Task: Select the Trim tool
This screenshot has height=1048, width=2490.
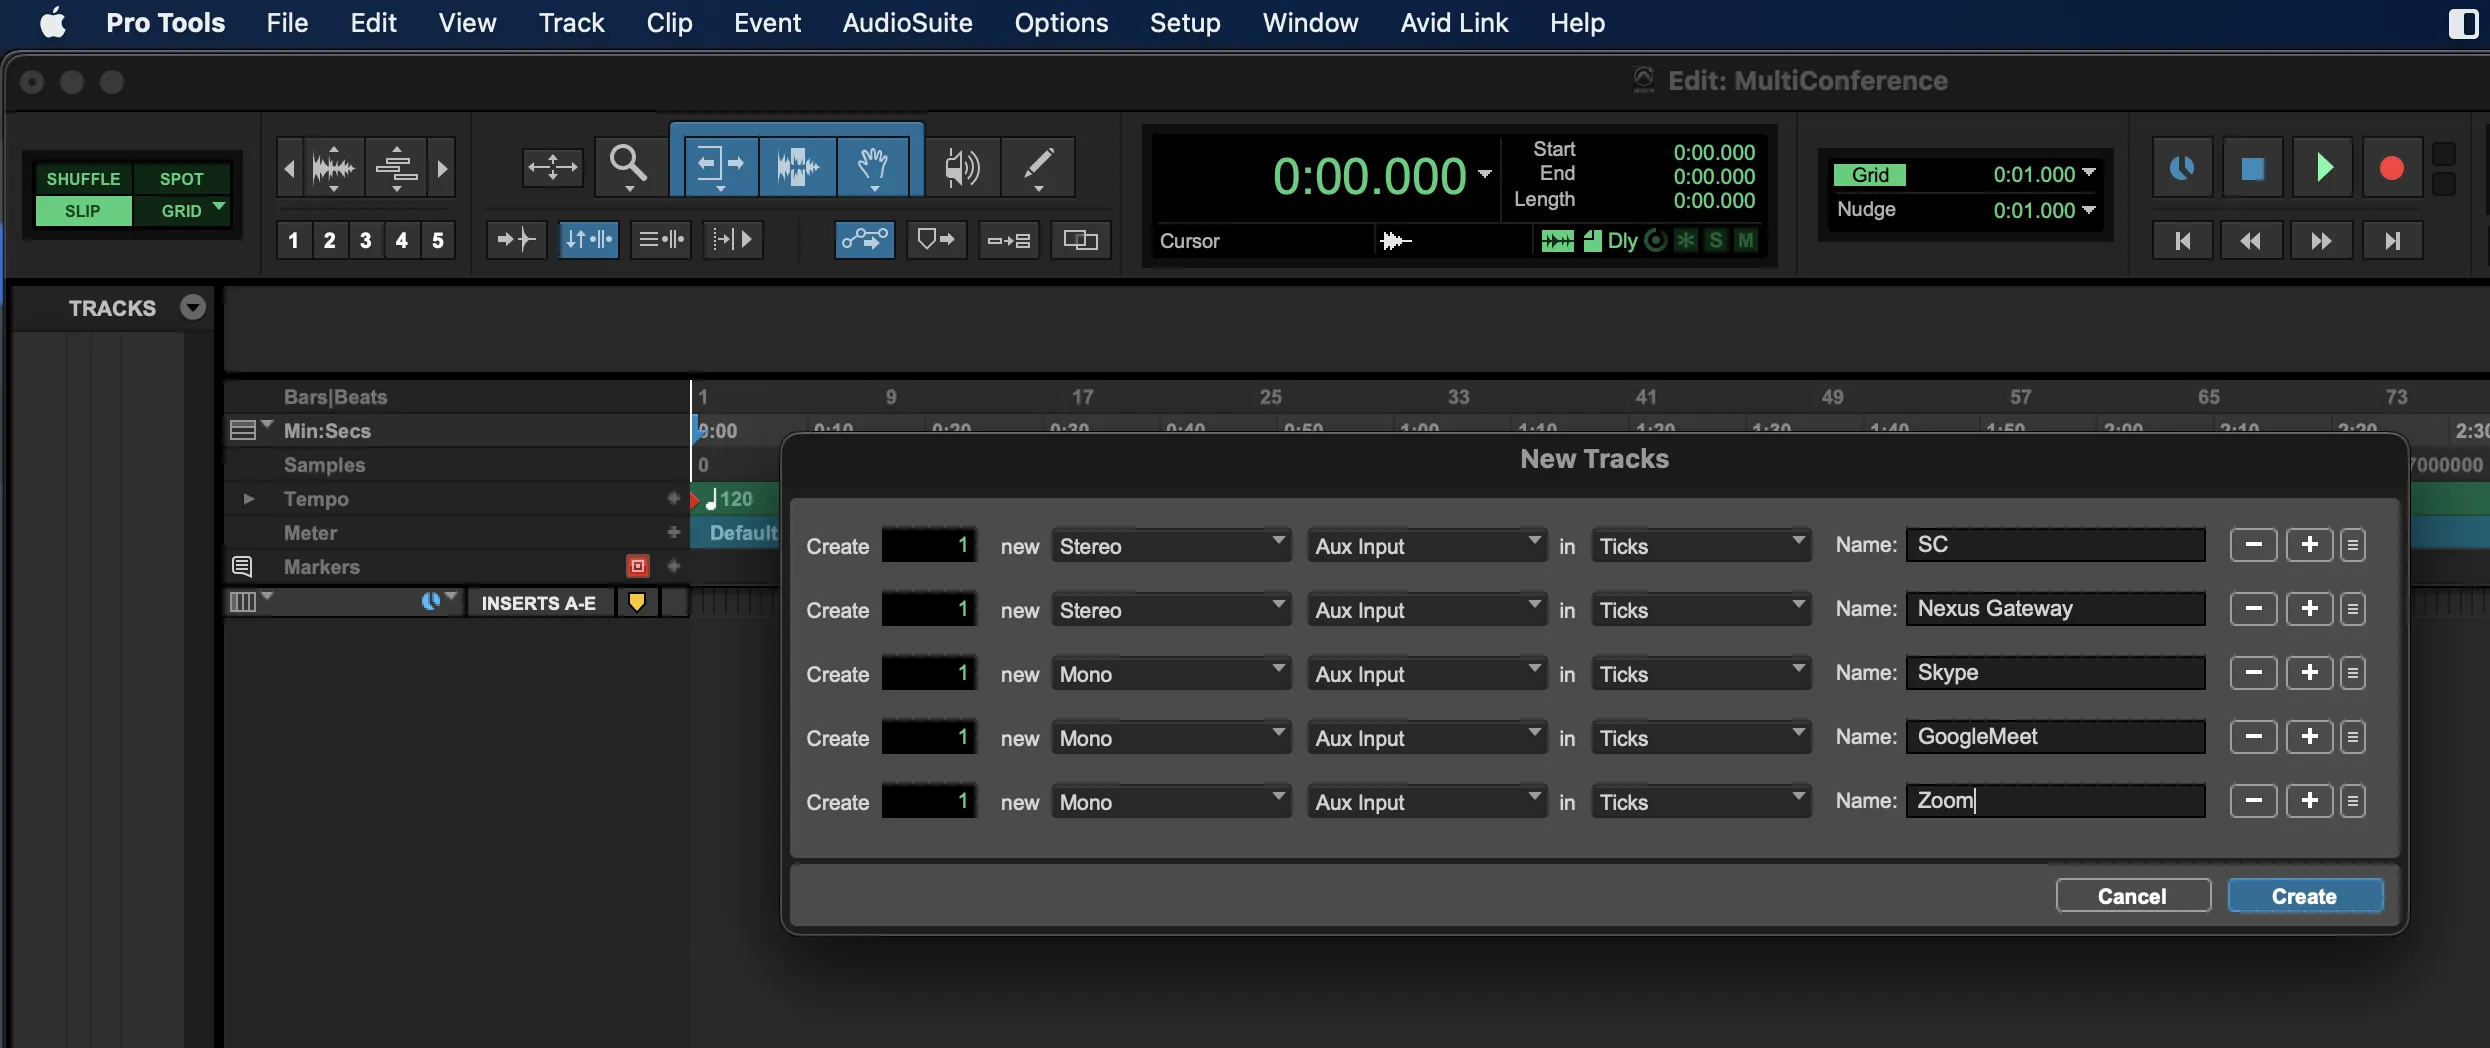Action: pos(721,166)
